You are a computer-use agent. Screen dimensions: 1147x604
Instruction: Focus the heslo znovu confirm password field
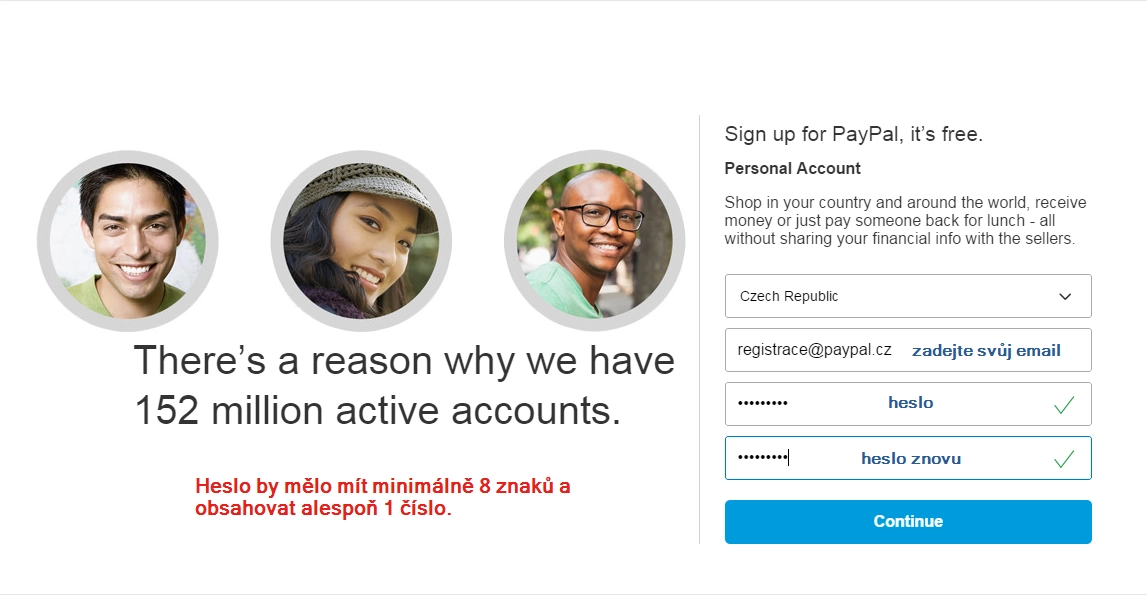tap(908, 458)
